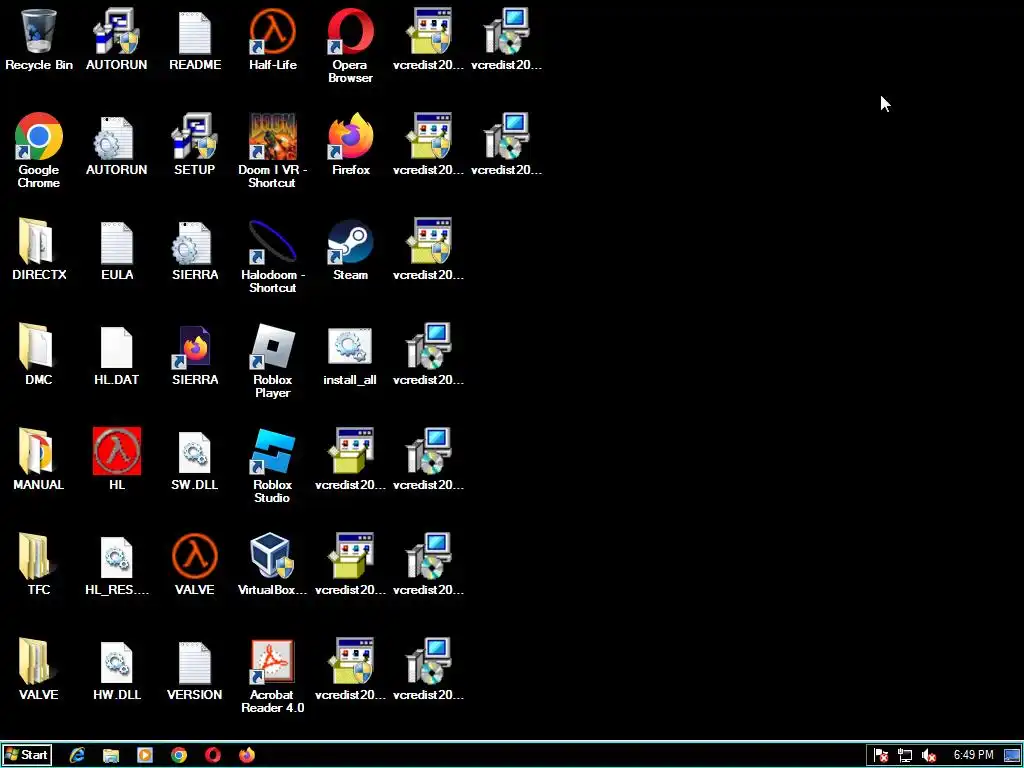This screenshot has height=768, width=1024.
Task: Select the MANUAL folder
Action: tap(39, 459)
